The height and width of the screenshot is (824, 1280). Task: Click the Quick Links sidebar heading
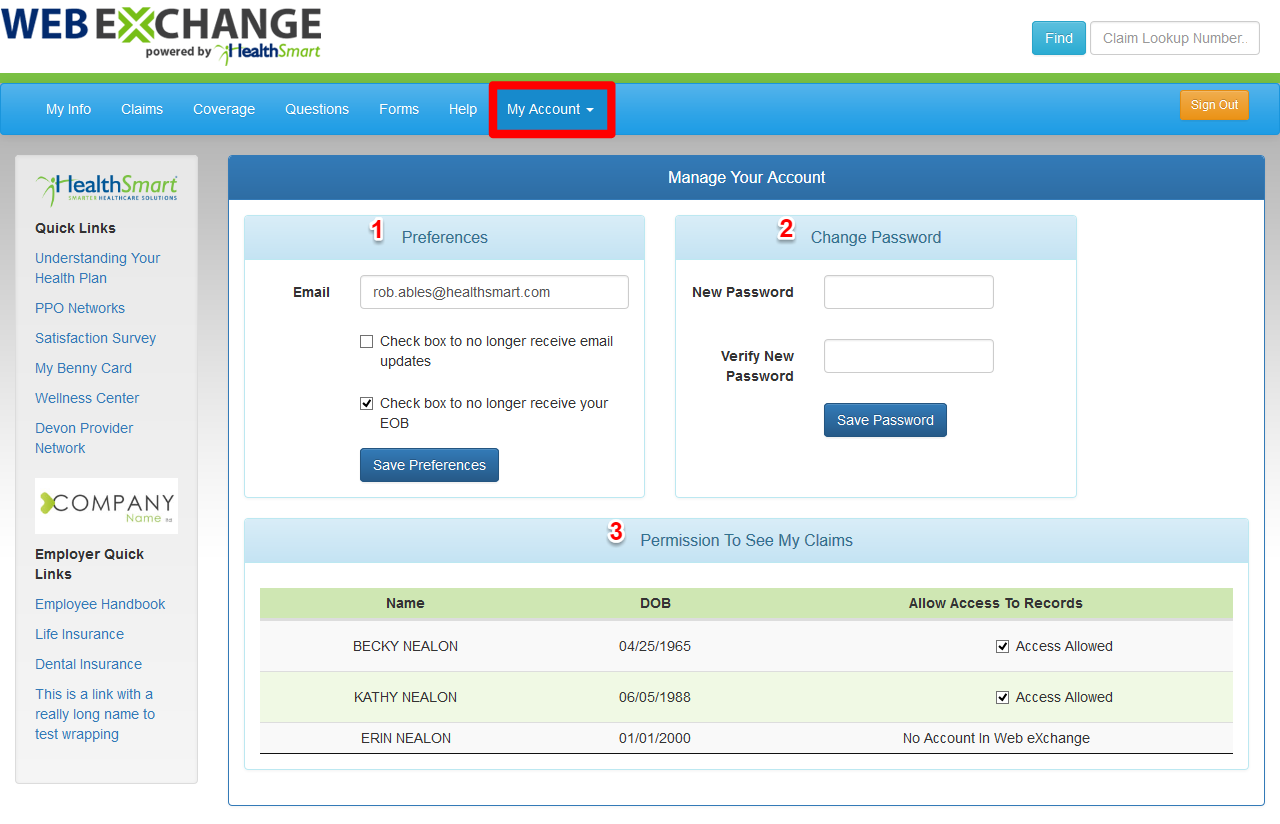tap(75, 228)
